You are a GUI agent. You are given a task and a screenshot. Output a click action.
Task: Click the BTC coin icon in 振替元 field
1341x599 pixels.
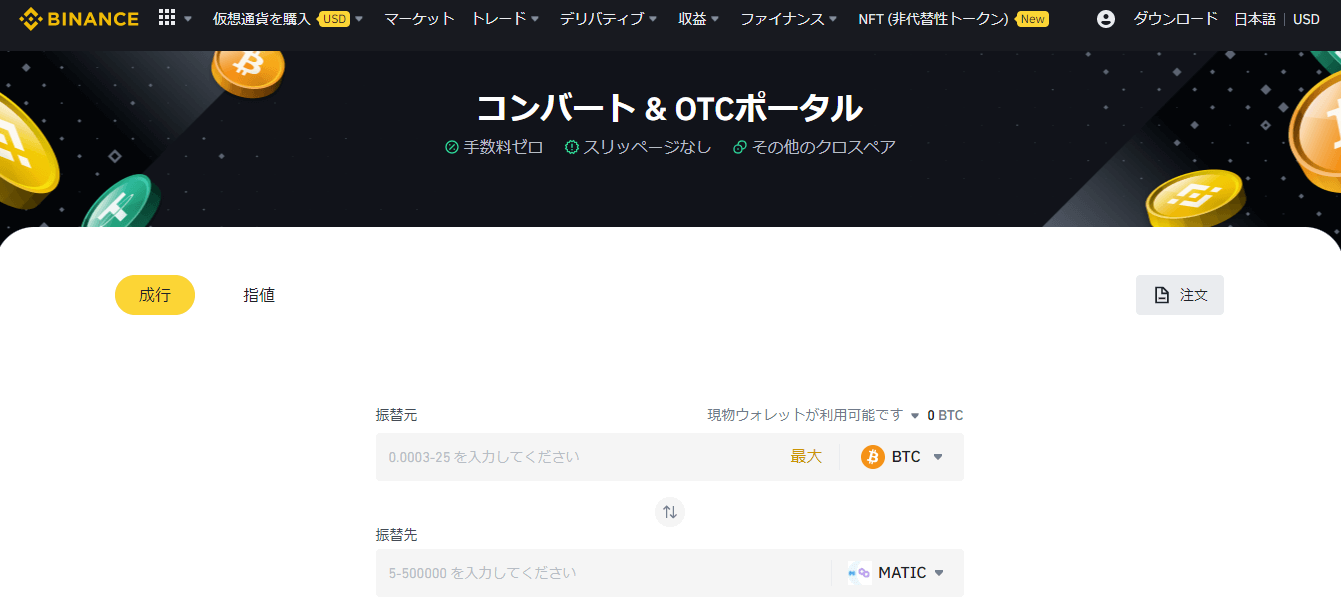(871, 456)
